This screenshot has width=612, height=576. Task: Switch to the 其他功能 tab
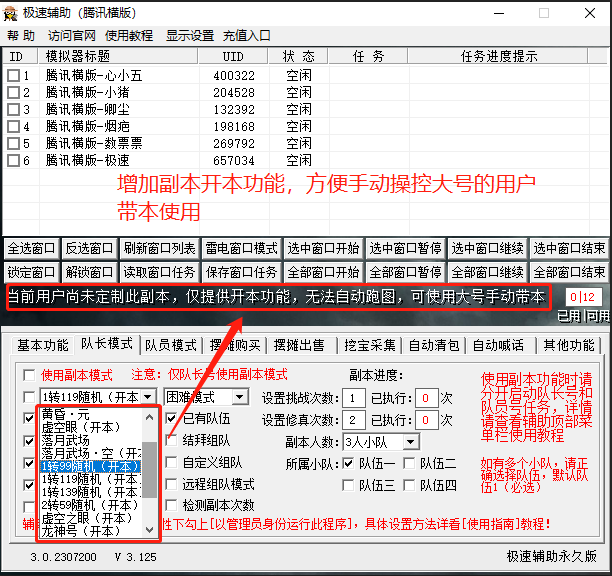click(569, 345)
